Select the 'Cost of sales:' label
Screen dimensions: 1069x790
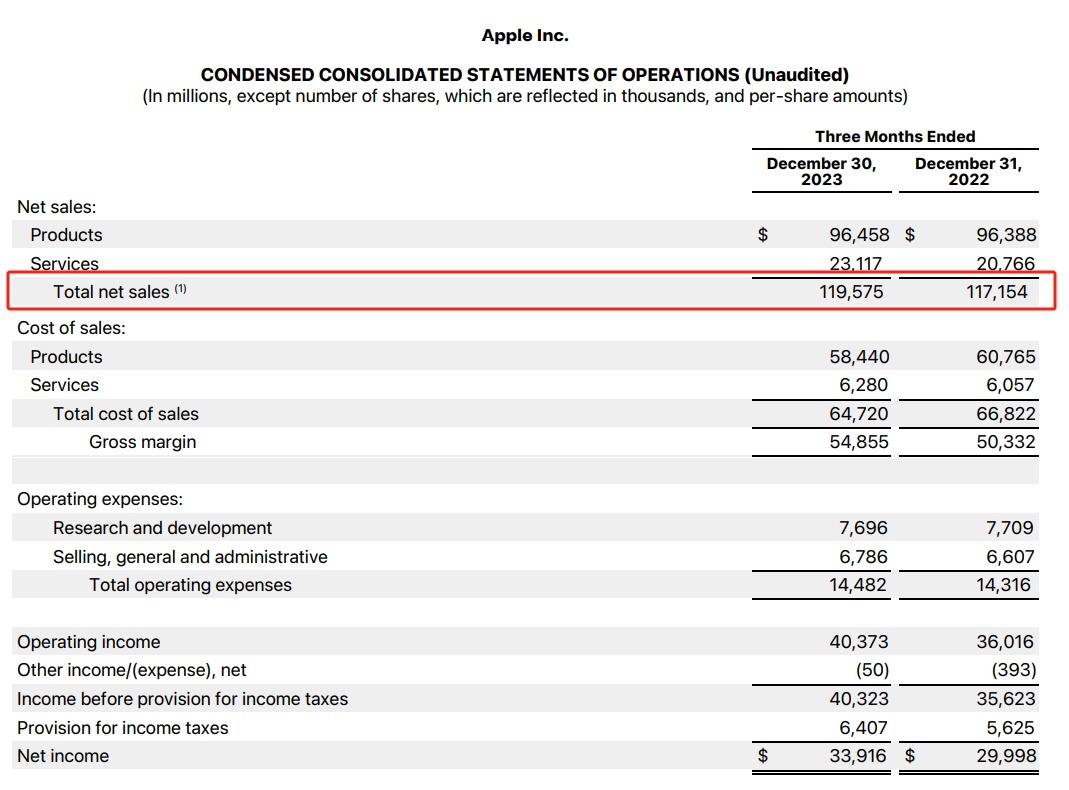coord(72,328)
